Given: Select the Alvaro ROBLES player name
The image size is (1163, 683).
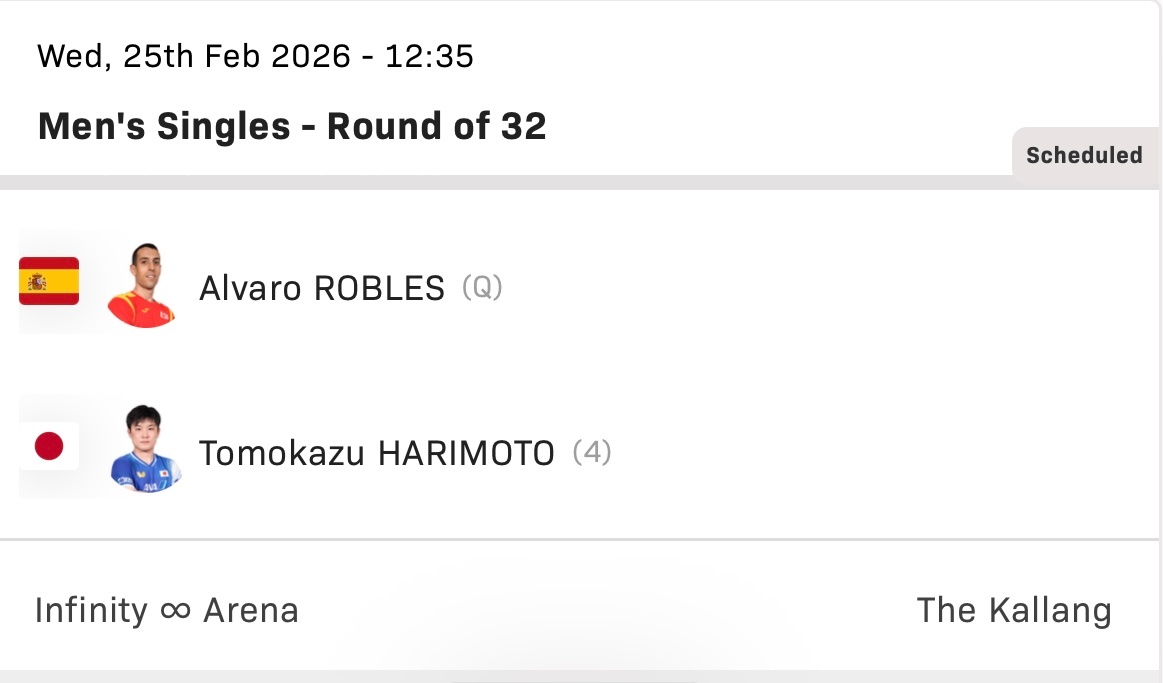Looking at the screenshot, I should (x=322, y=288).
